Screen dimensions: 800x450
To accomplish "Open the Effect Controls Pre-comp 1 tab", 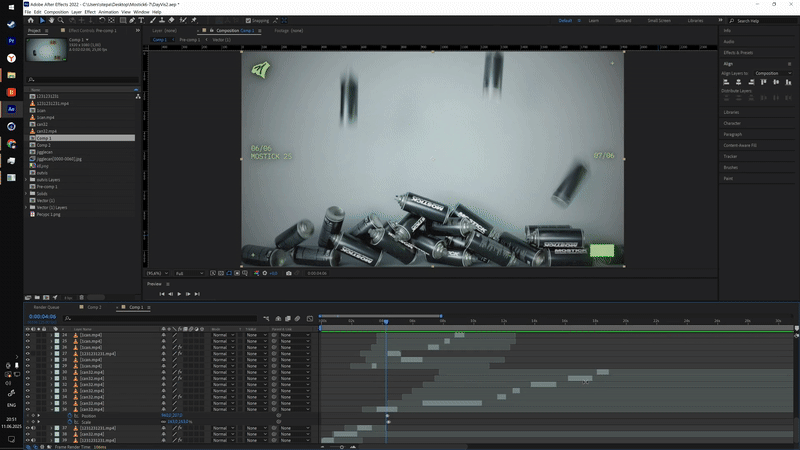I will [92, 31].
